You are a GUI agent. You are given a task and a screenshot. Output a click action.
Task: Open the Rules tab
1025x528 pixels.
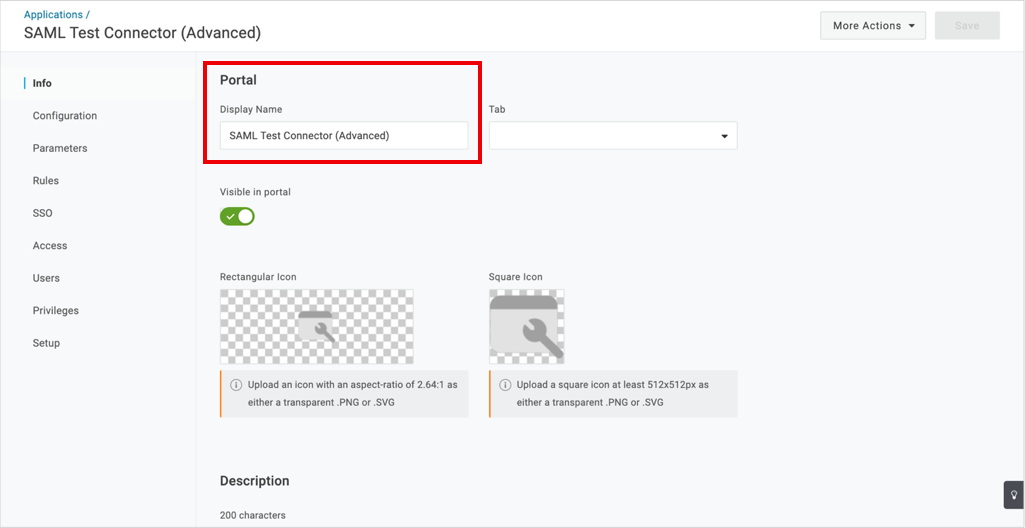point(46,180)
